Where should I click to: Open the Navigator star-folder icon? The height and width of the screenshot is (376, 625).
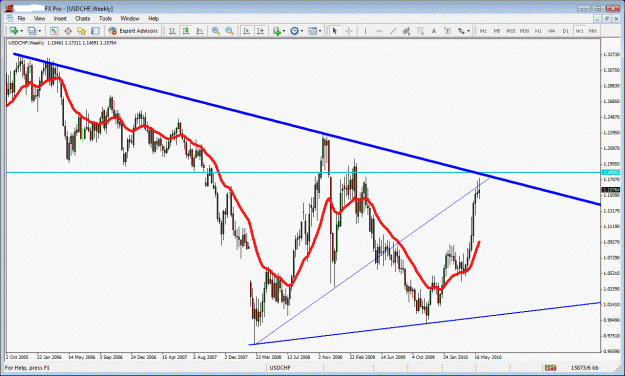(x=81, y=31)
